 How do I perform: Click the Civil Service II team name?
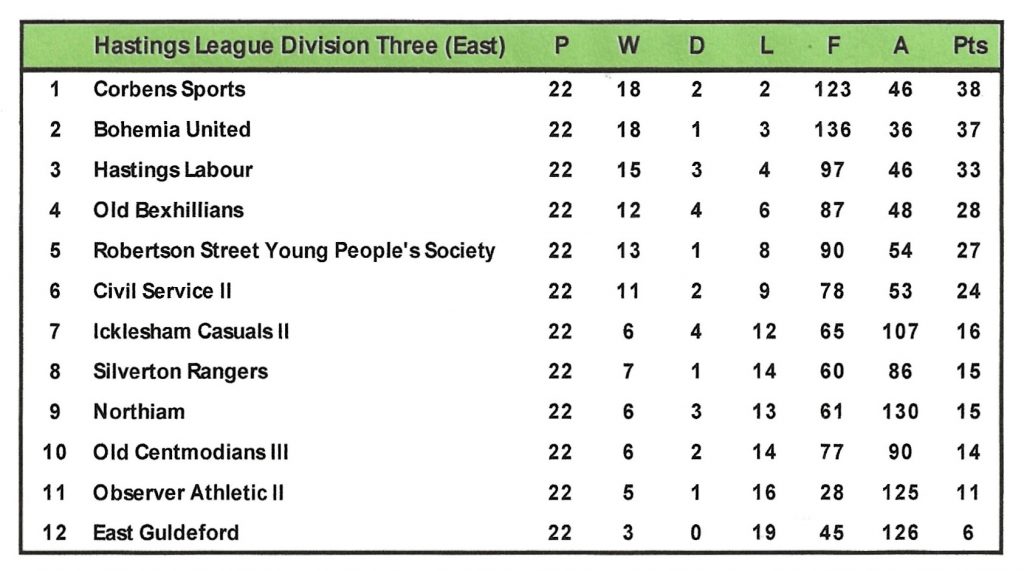[x=162, y=291]
